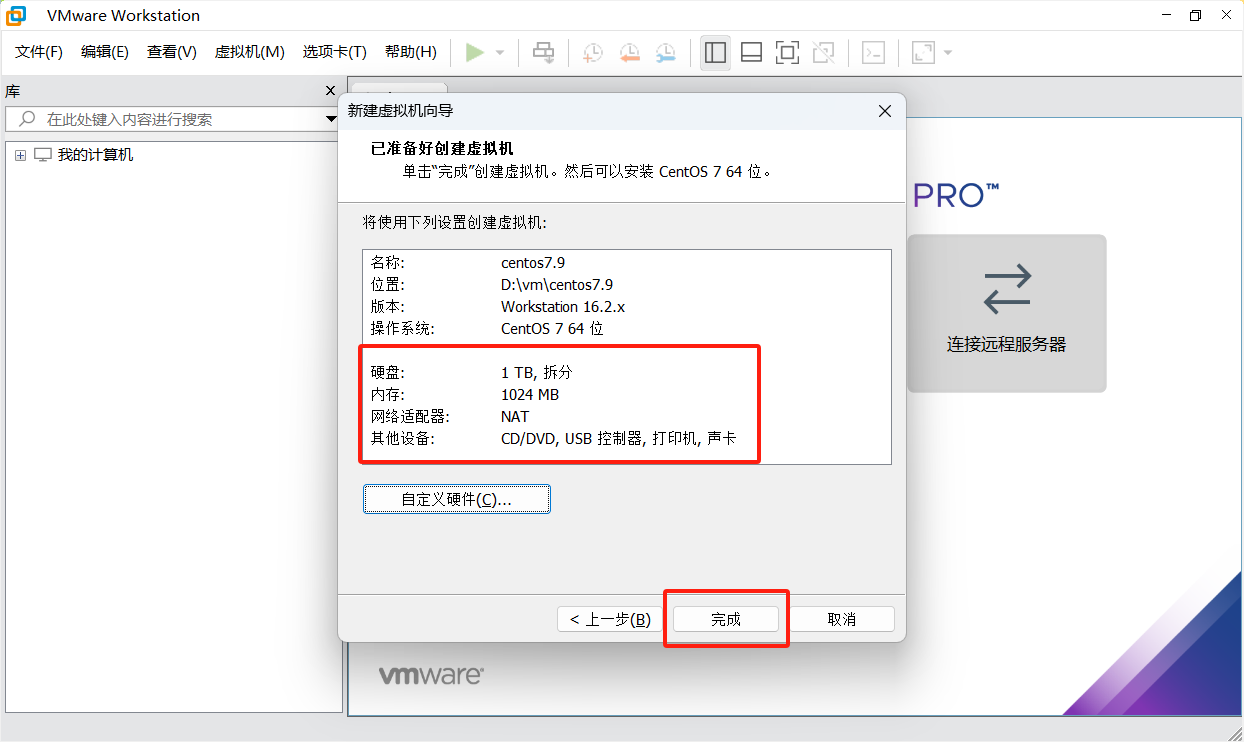Viewport: 1244px width, 742px height.
Task: Click the 已准备好创建虚拟机 heading
Action: (x=442, y=148)
